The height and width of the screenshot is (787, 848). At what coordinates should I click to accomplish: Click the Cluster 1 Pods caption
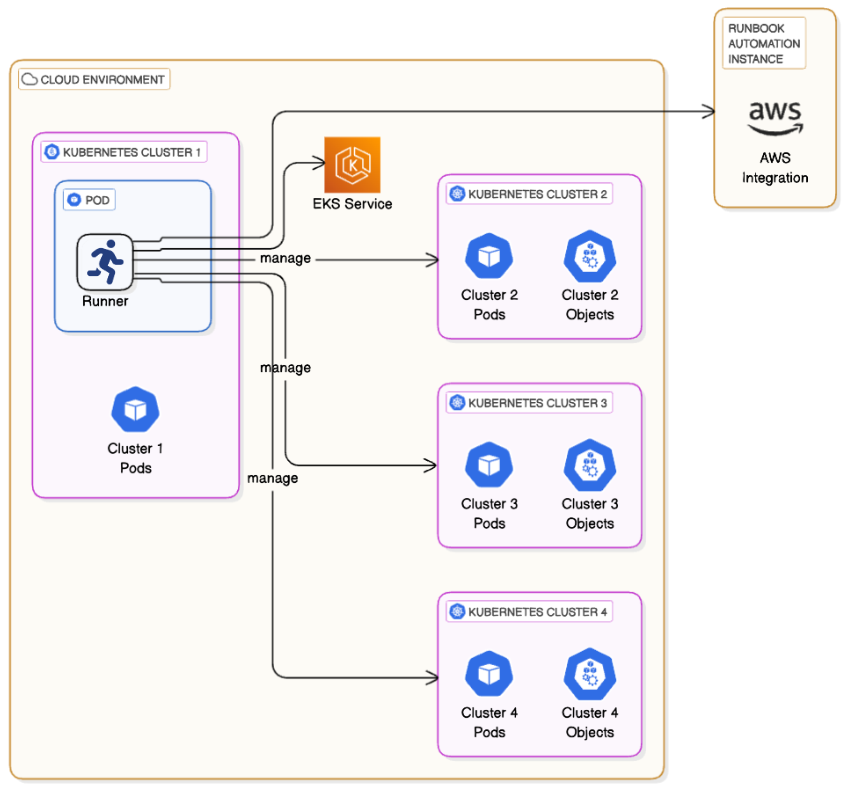135,458
